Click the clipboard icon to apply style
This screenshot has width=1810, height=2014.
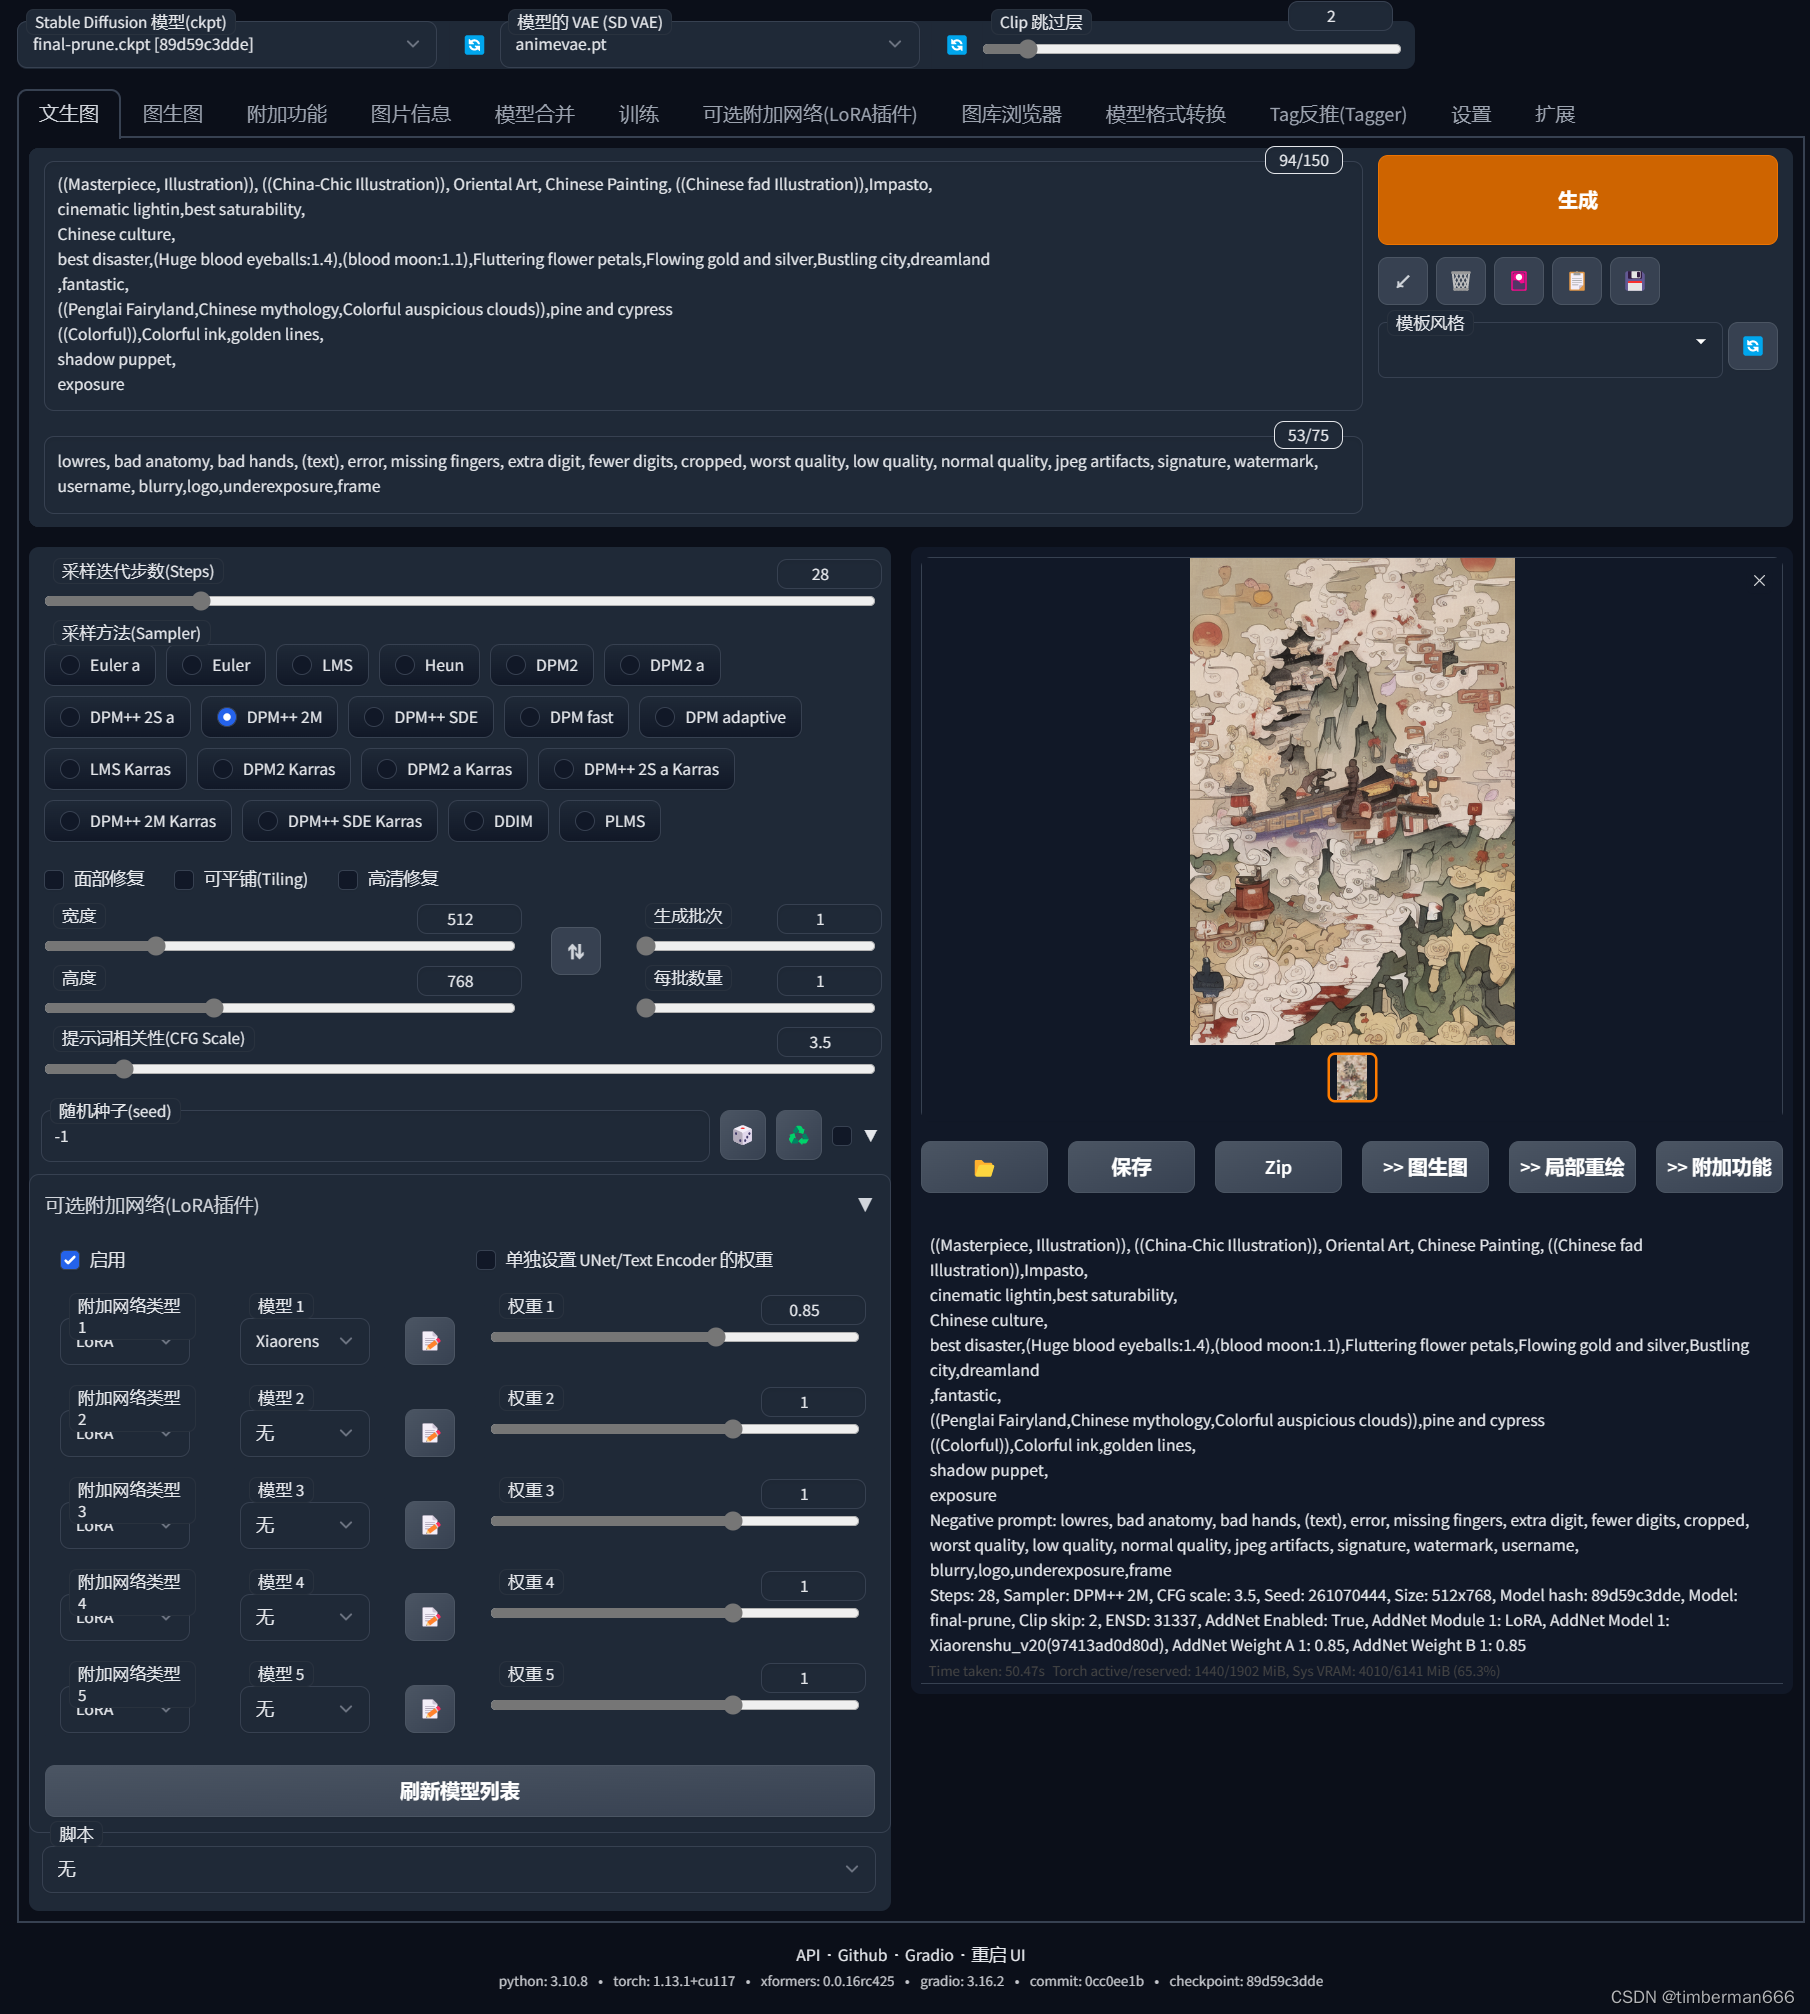click(1577, 281)
